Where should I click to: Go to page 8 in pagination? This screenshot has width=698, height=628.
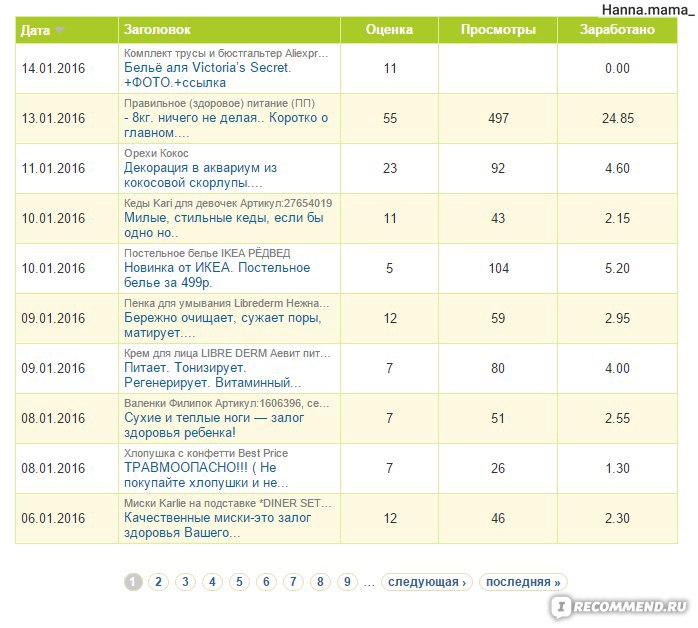coord(320,582)
